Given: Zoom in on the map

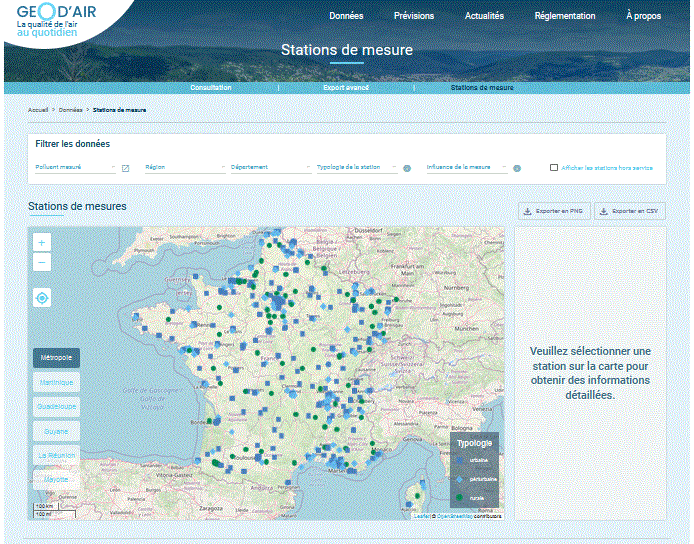Looking at the screenshot, I should pyautogui.click(x=41, y=243).
